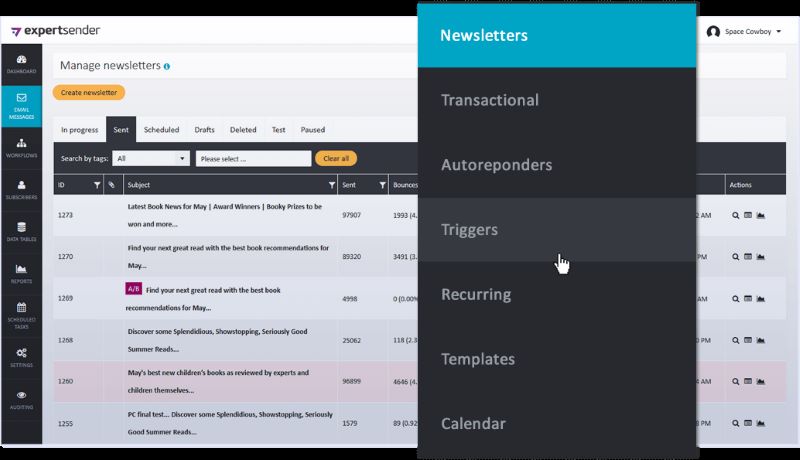Select Triggers in the menu
Screen dimensions: 800x460
(x=557, y=229)
